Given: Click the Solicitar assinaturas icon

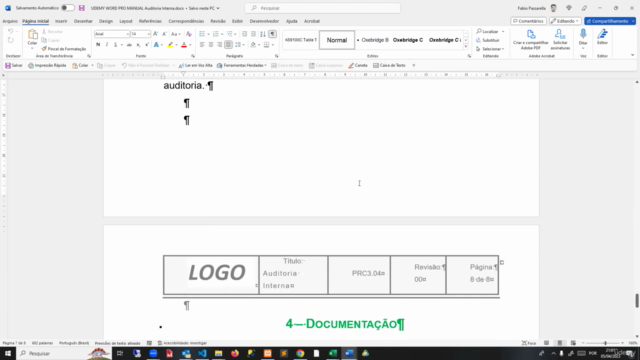Looking at the screenshot, I should (x=560, y=39).
